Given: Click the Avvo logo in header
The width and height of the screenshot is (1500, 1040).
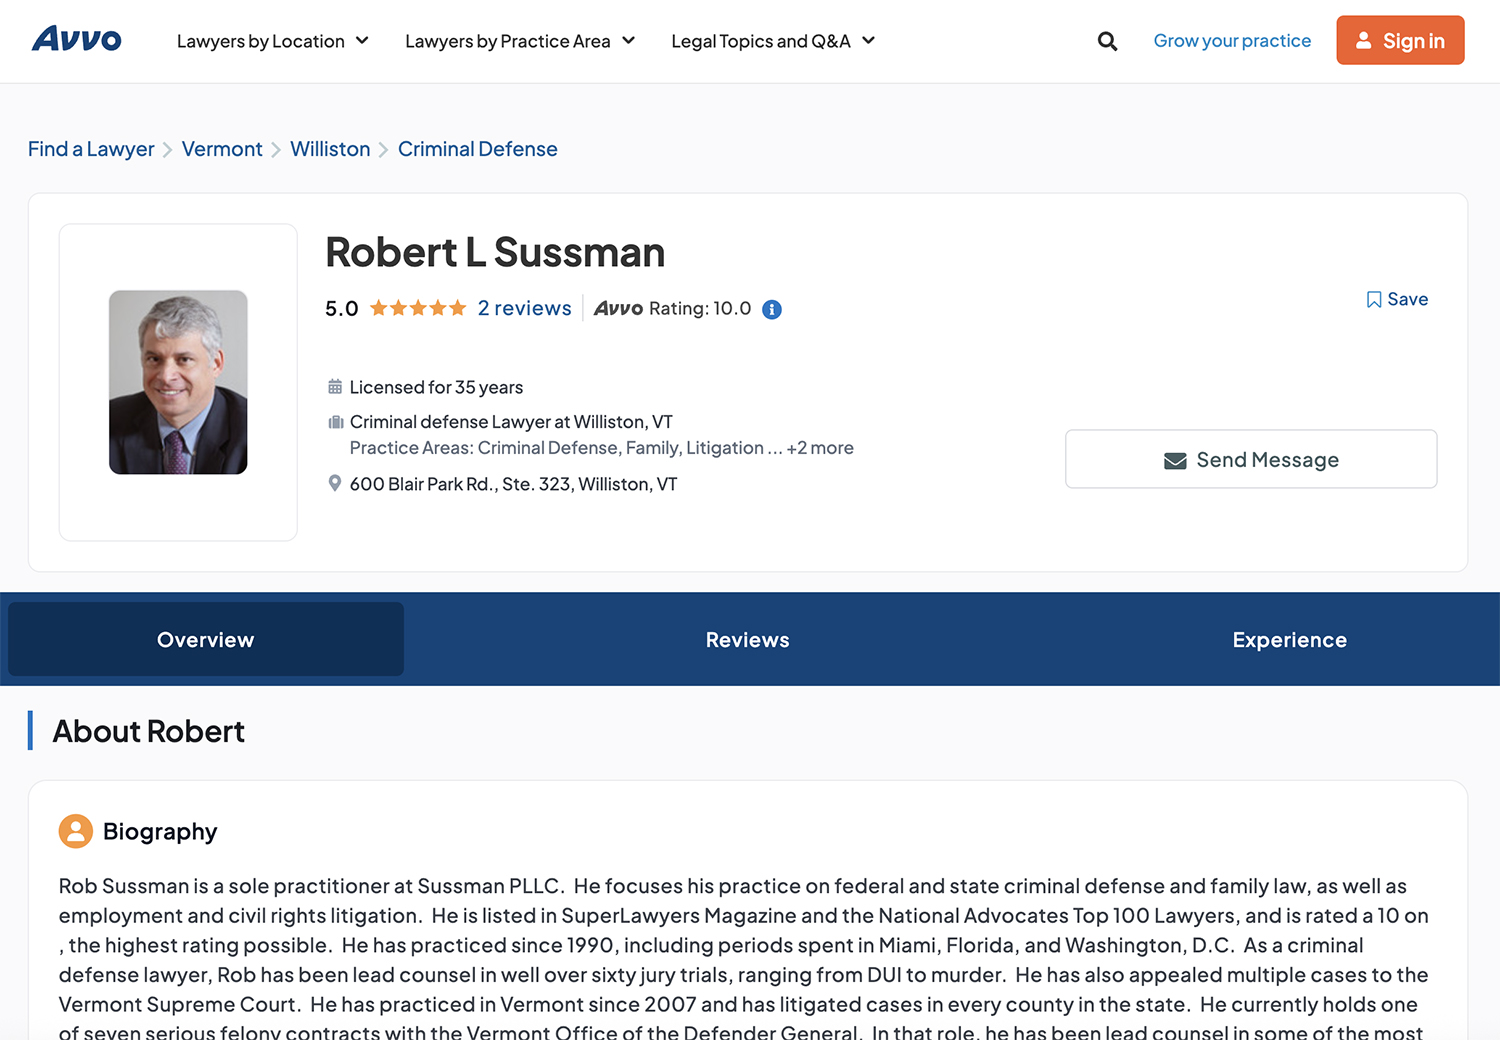Looking at the screenshot, I should click(77, 40).
